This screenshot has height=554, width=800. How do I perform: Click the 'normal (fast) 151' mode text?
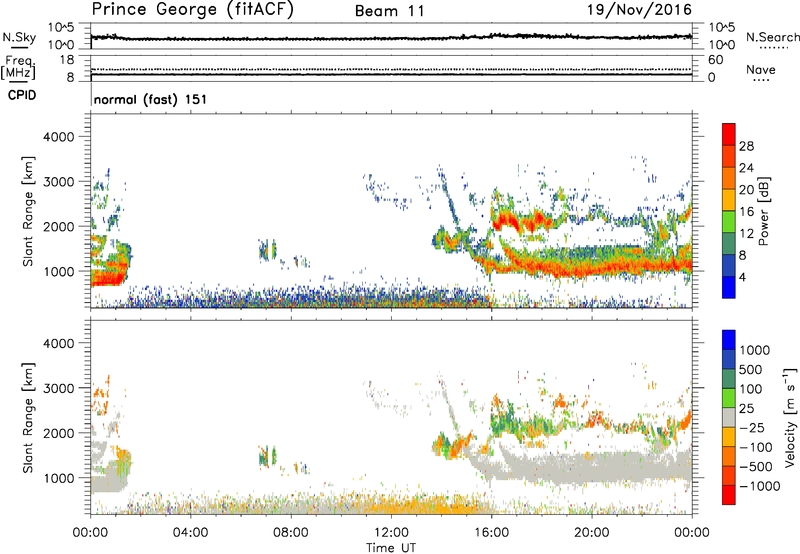pos(151,99)
